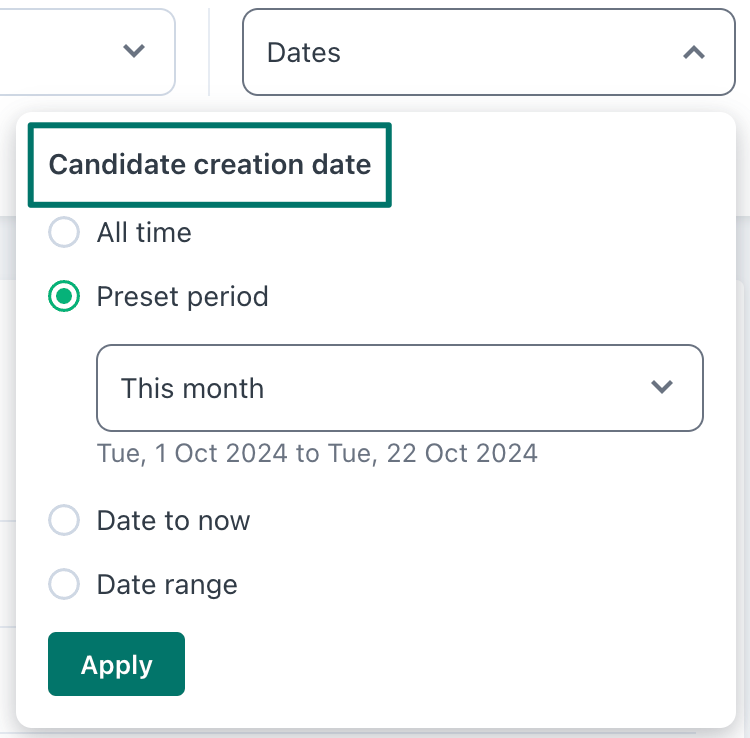Screen dimensions: 750x738
Task: Open the partially visible dropdown left of Dates
Action: tap(87, 52)
